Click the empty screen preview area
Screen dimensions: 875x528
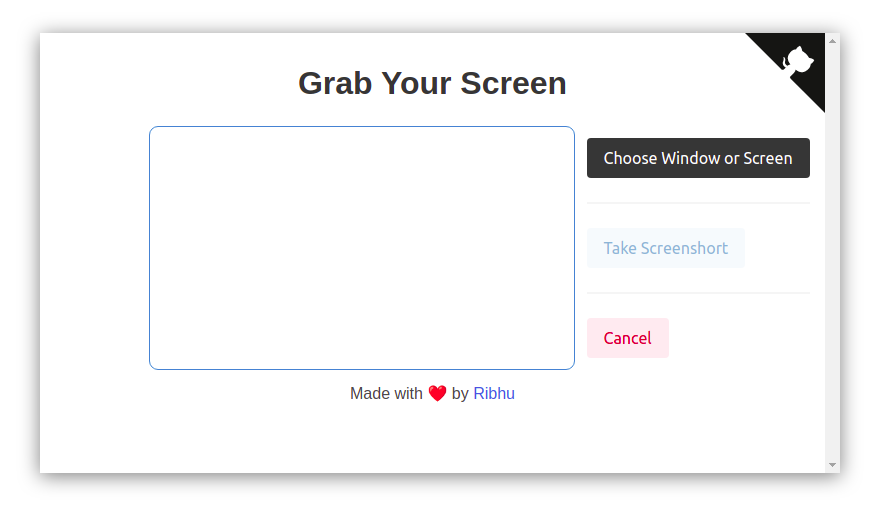pos(362,248)
